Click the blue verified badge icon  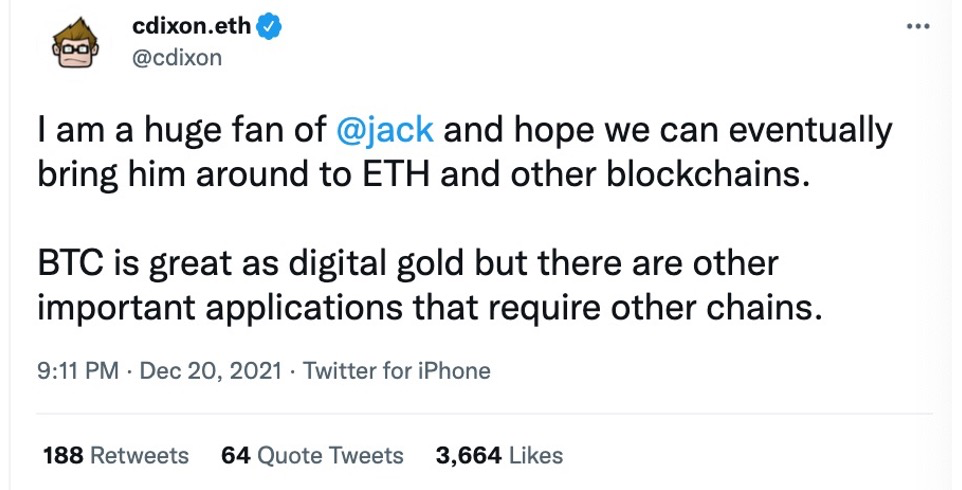click(269, 27)
